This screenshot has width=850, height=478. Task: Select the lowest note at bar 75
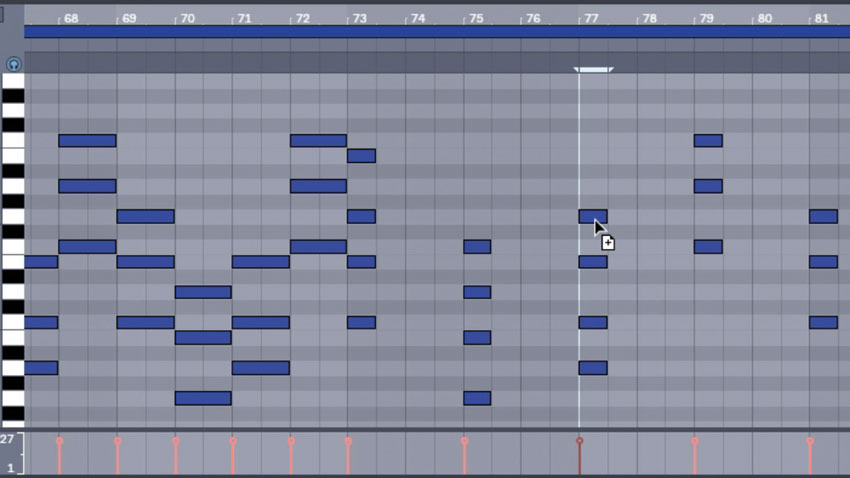tap(477, 398)
